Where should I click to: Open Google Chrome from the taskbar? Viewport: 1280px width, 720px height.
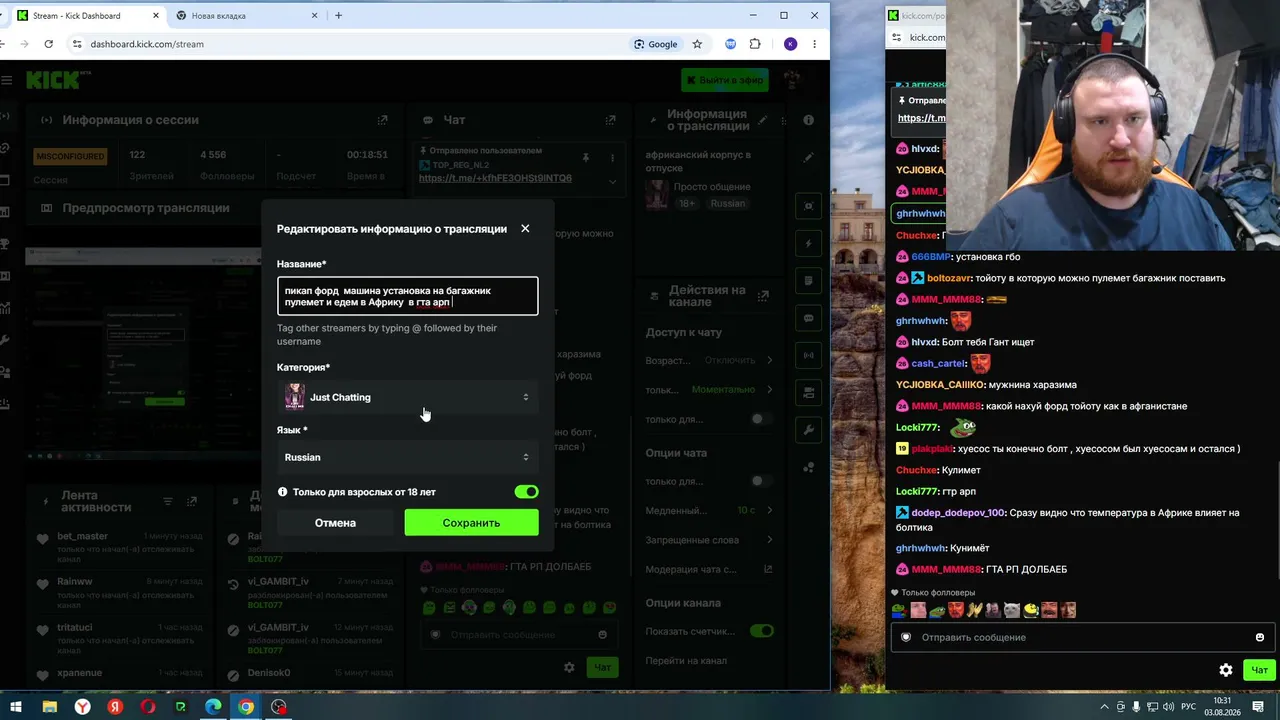pyautogui.click(x=246, y=707)
